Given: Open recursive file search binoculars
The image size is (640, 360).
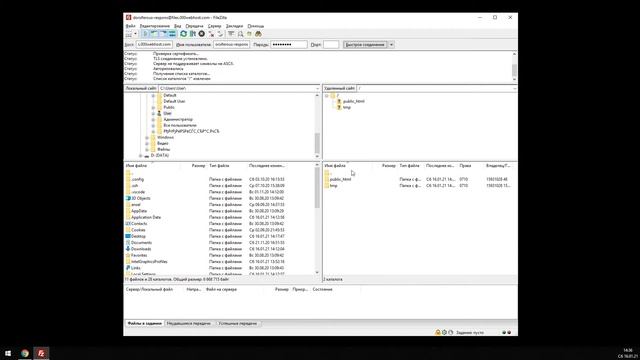Looking at the screenshot, I should click(x=258, y=34).
